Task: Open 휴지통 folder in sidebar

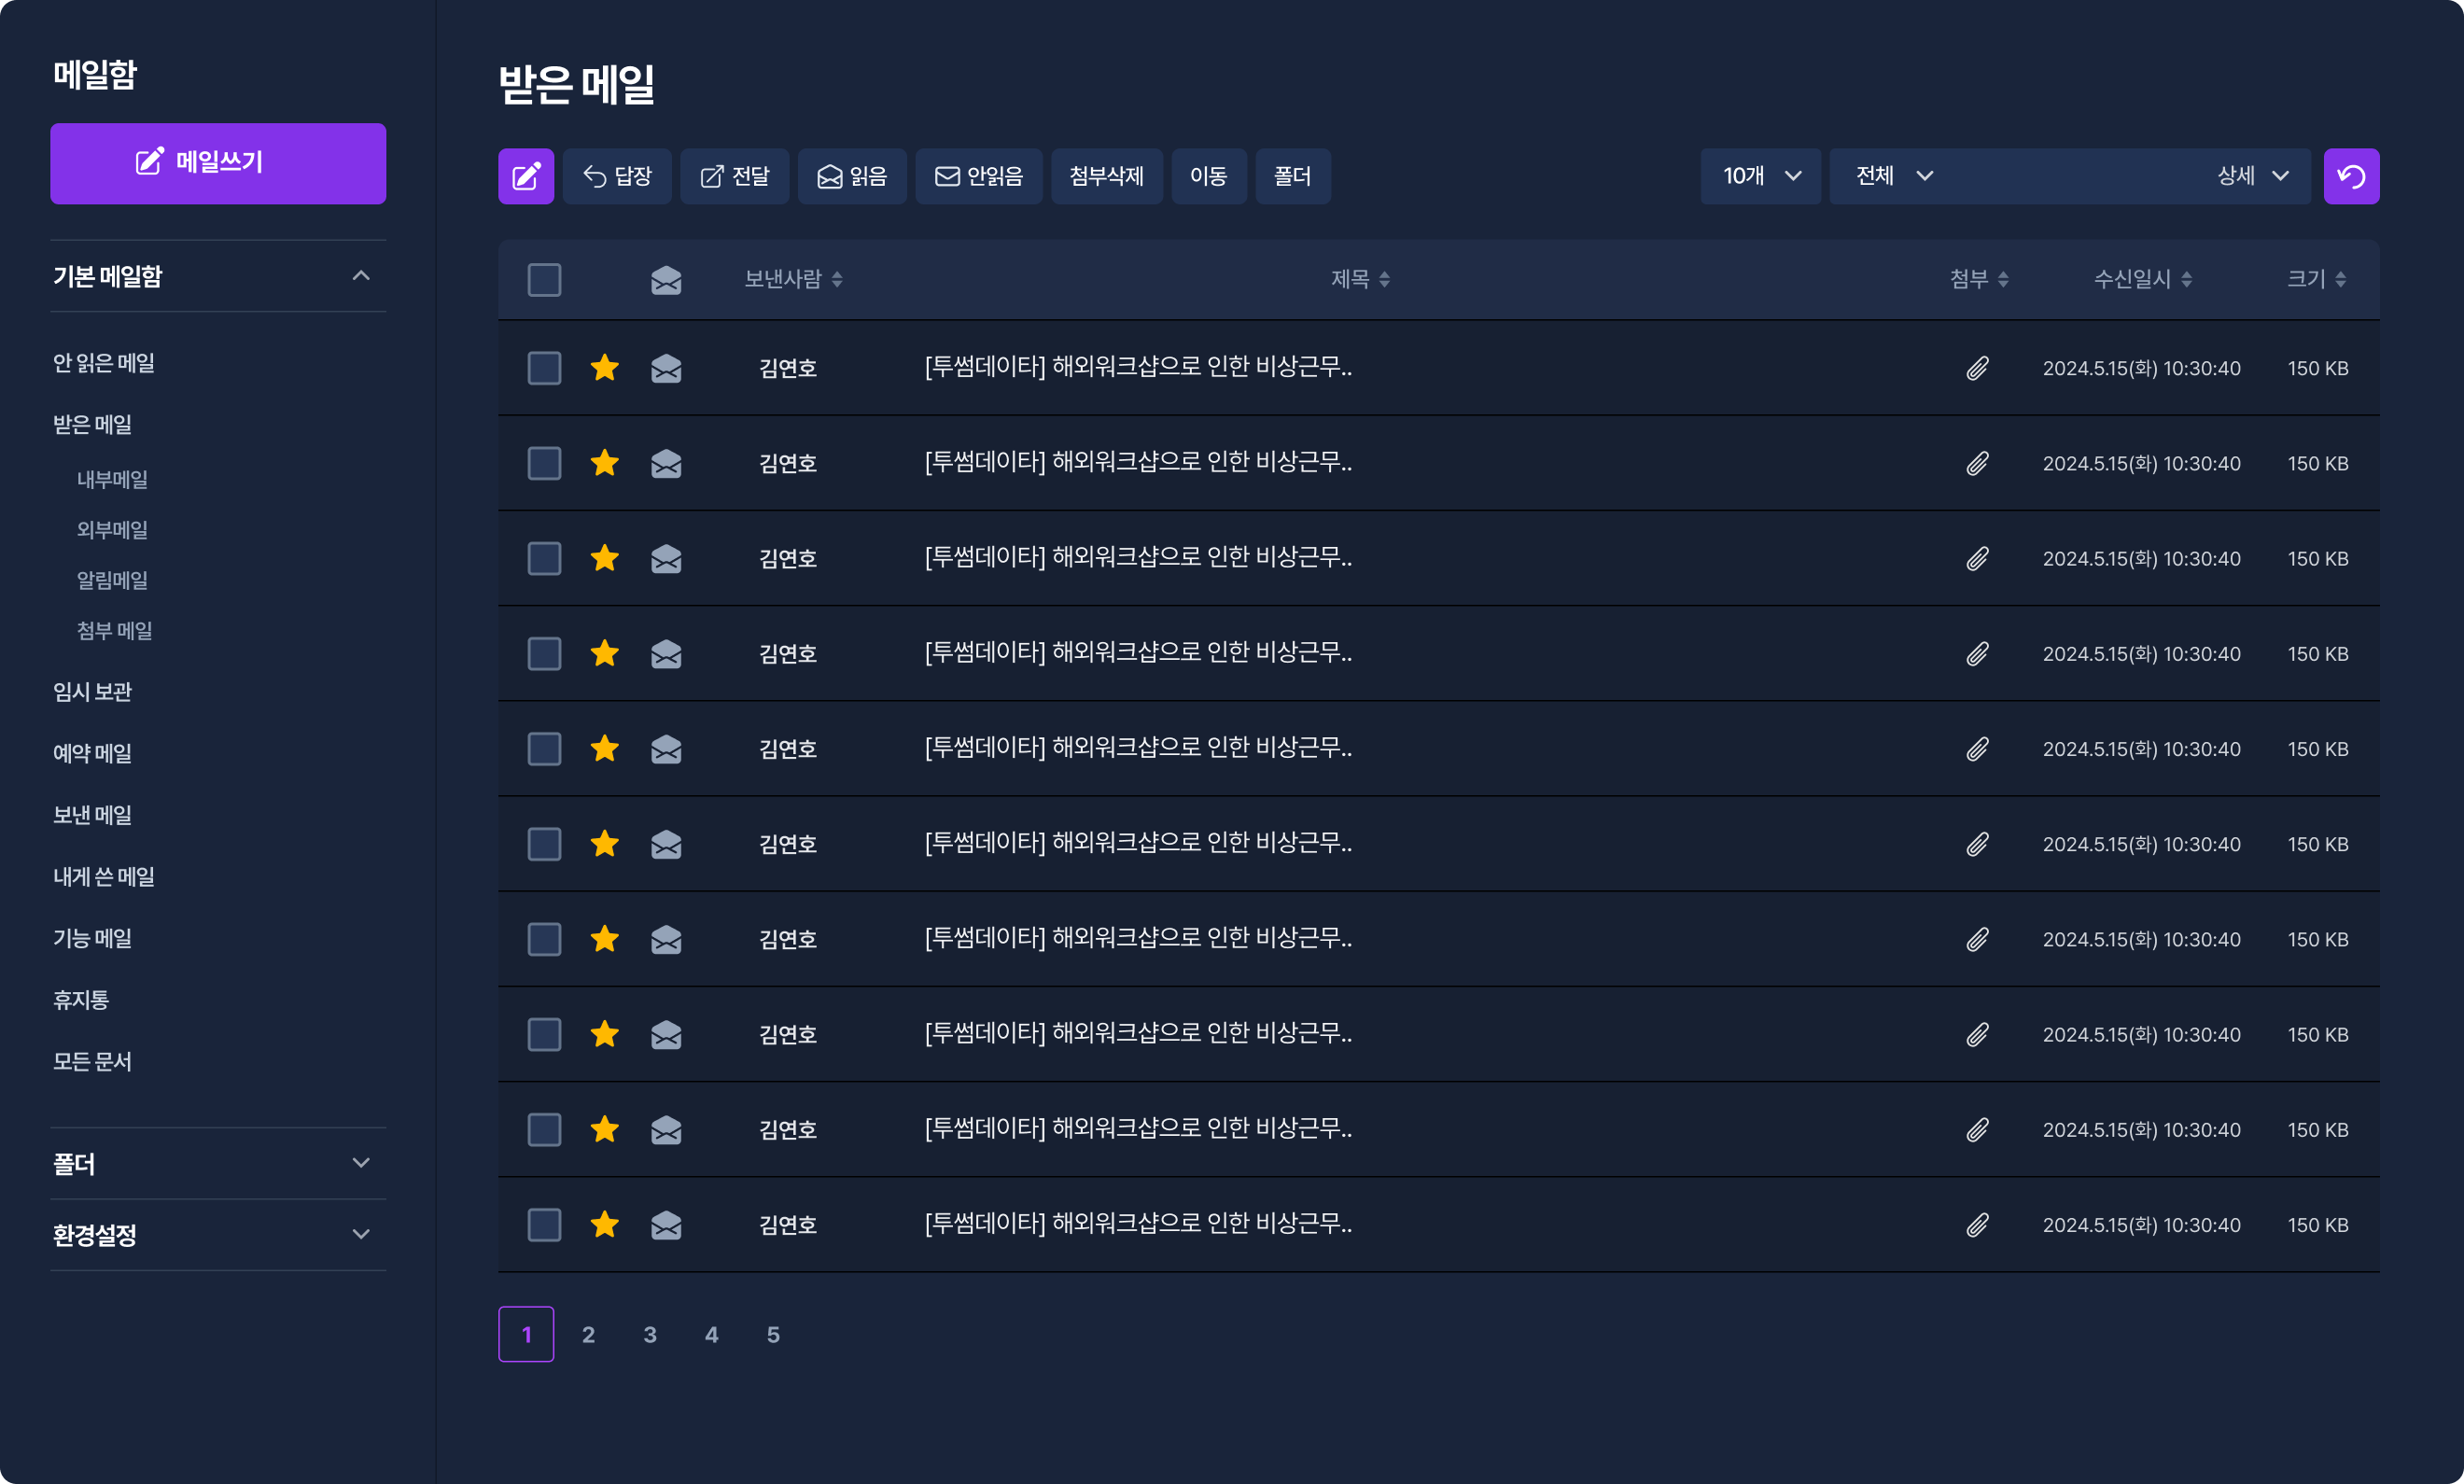Action: tap(81, 1000)
